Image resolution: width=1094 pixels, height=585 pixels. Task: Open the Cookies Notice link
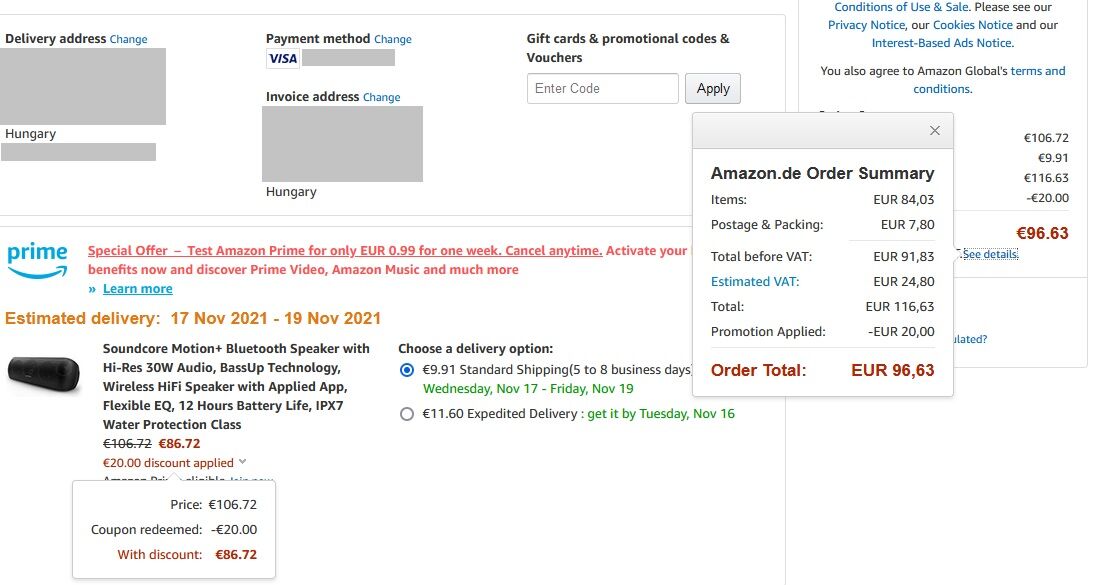973,25
